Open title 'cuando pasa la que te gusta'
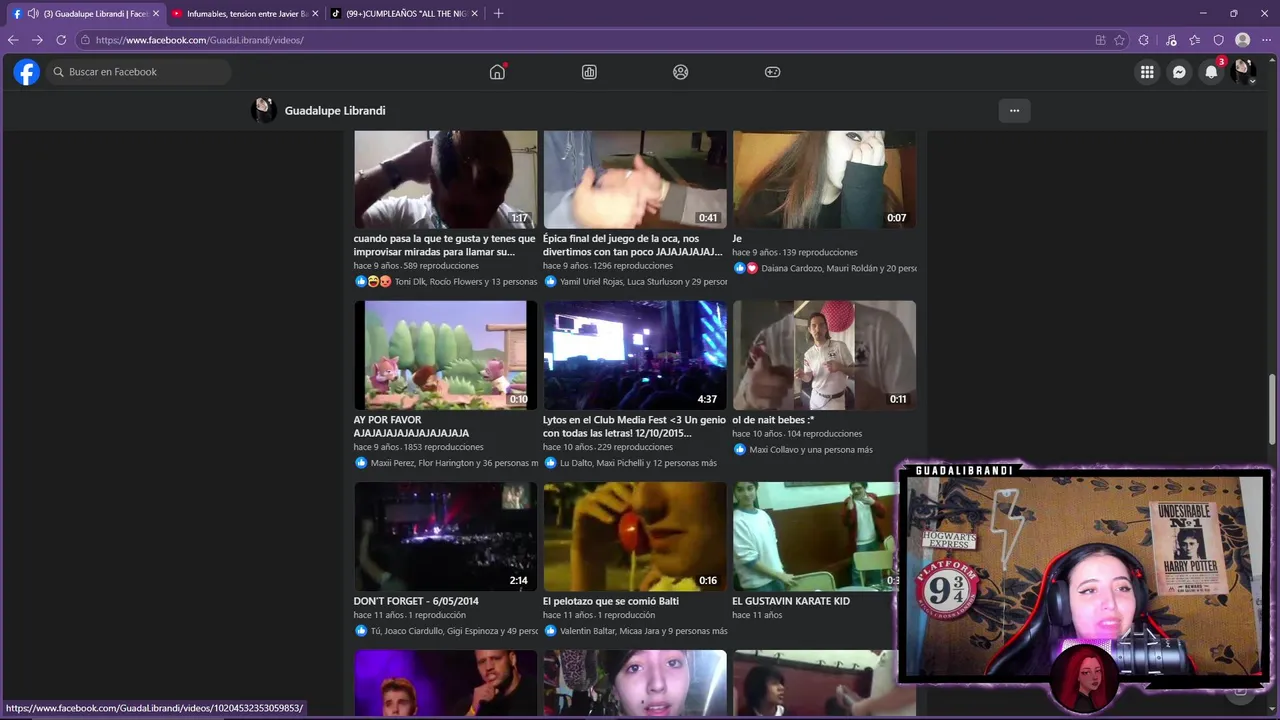1280x720 pixels. click(x=444, y=245)
